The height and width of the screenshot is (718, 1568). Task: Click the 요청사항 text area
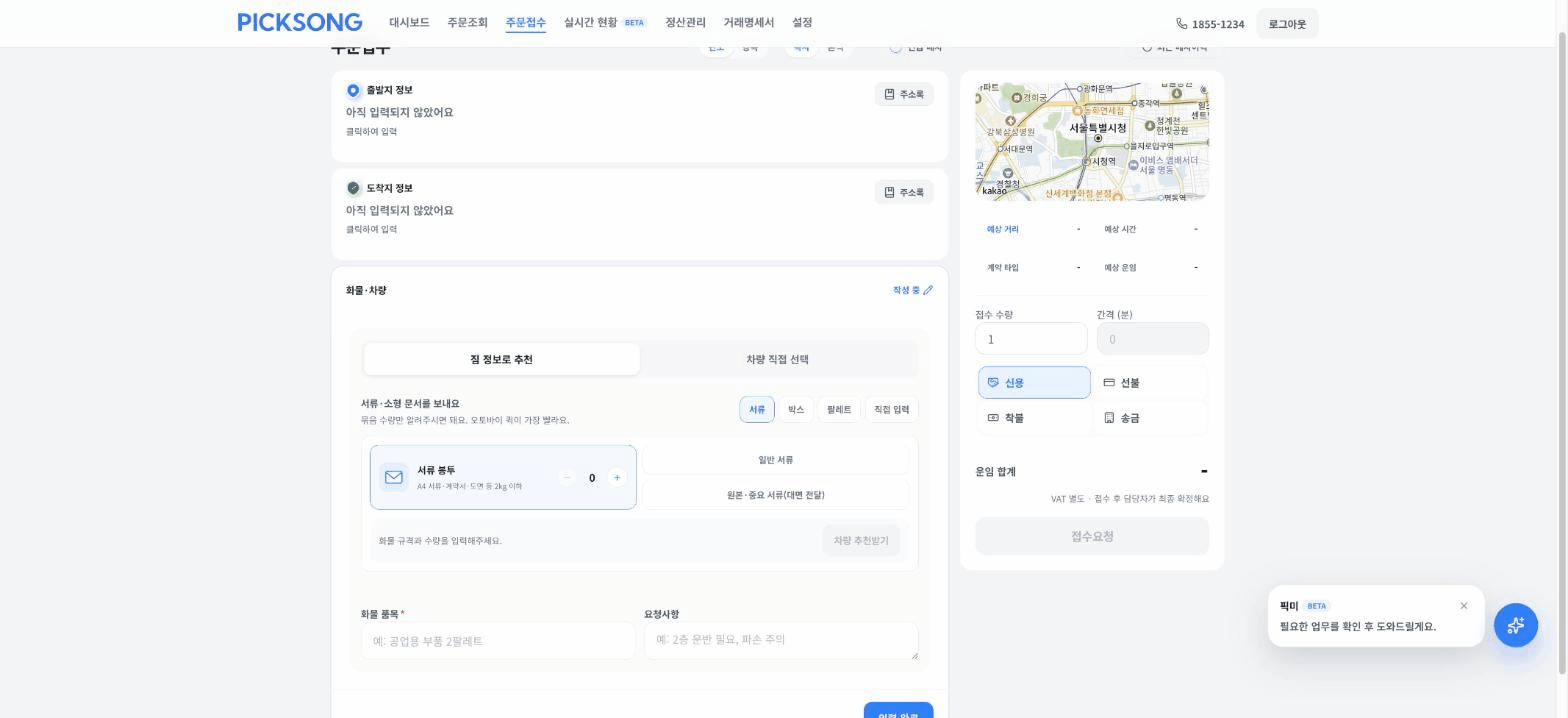(781, 640)
